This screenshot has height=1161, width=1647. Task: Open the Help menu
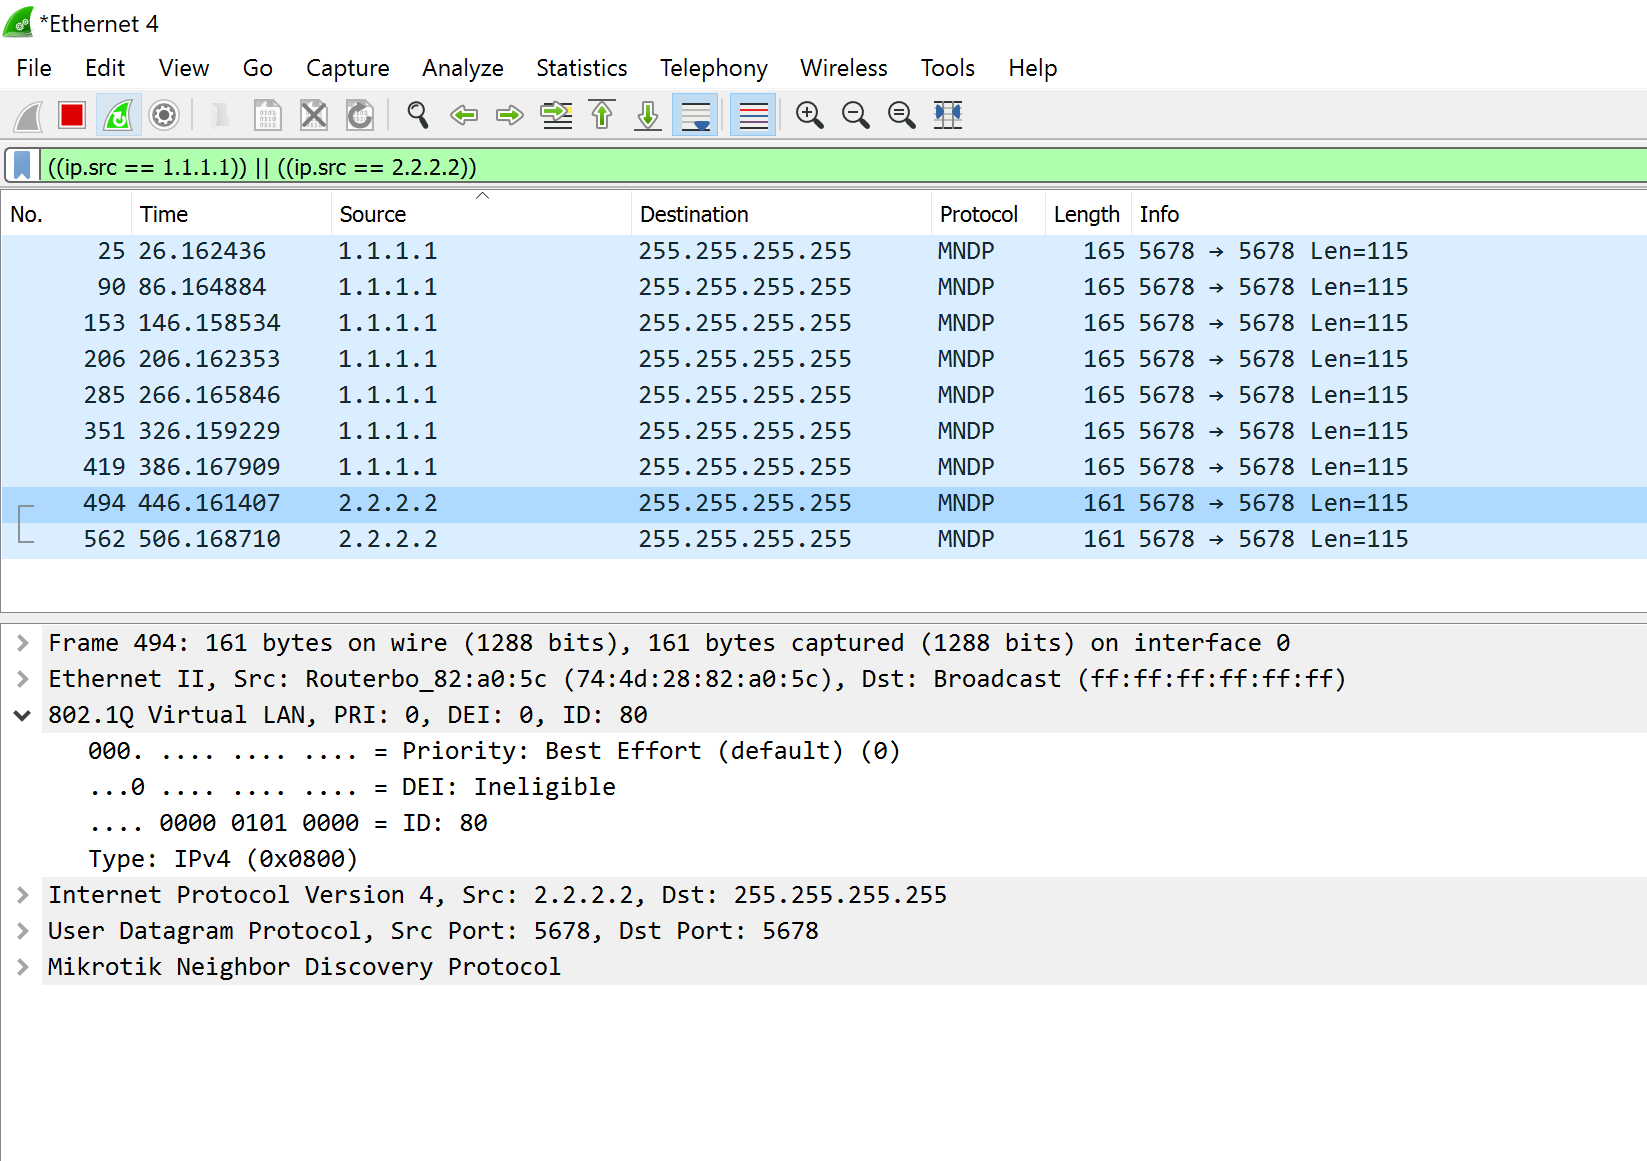[x=1033, y=68]
